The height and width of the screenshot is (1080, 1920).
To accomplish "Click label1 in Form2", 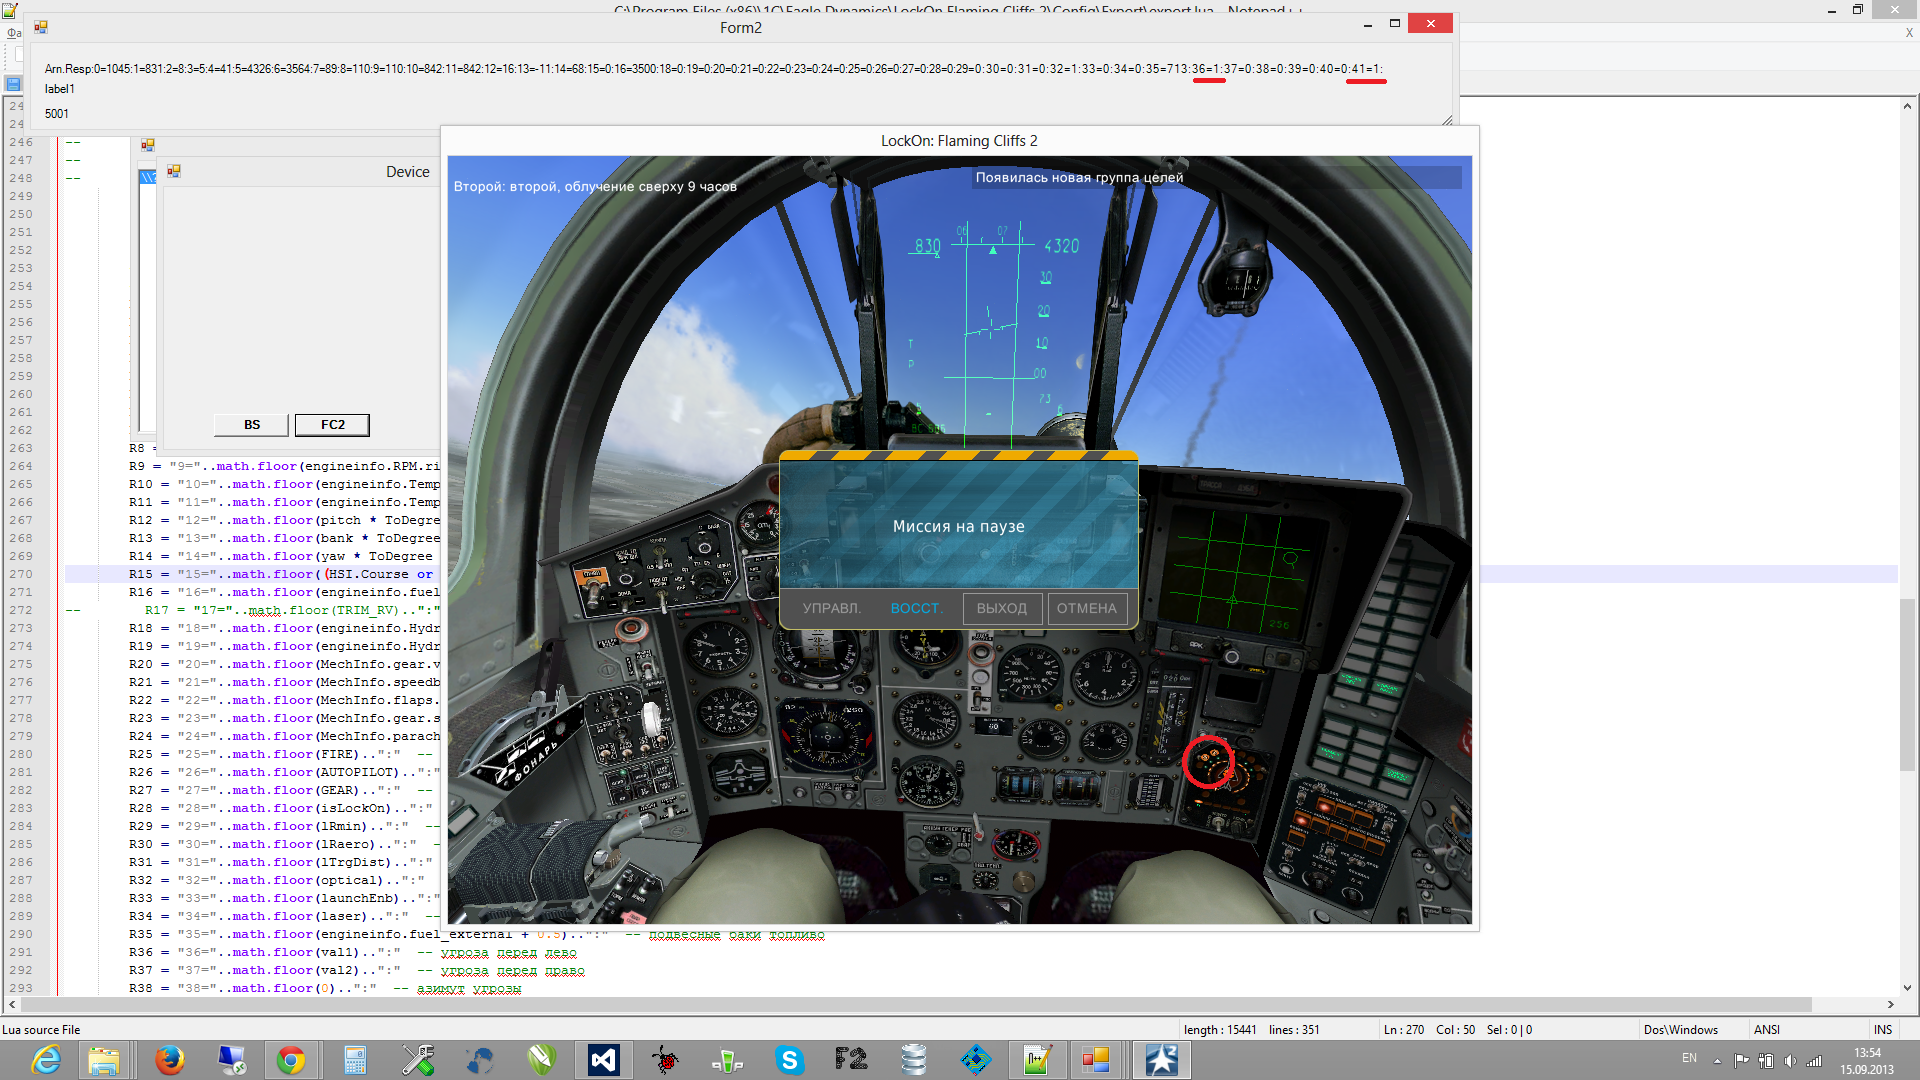I will [x=60, y=89].
